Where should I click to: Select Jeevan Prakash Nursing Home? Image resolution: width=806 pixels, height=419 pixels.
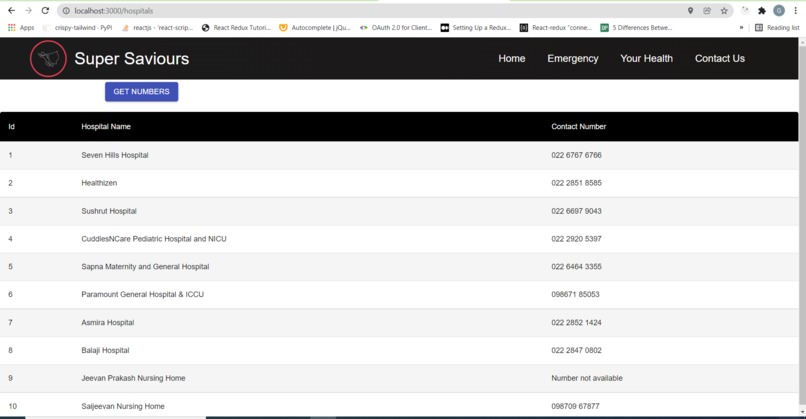point(133,378)
